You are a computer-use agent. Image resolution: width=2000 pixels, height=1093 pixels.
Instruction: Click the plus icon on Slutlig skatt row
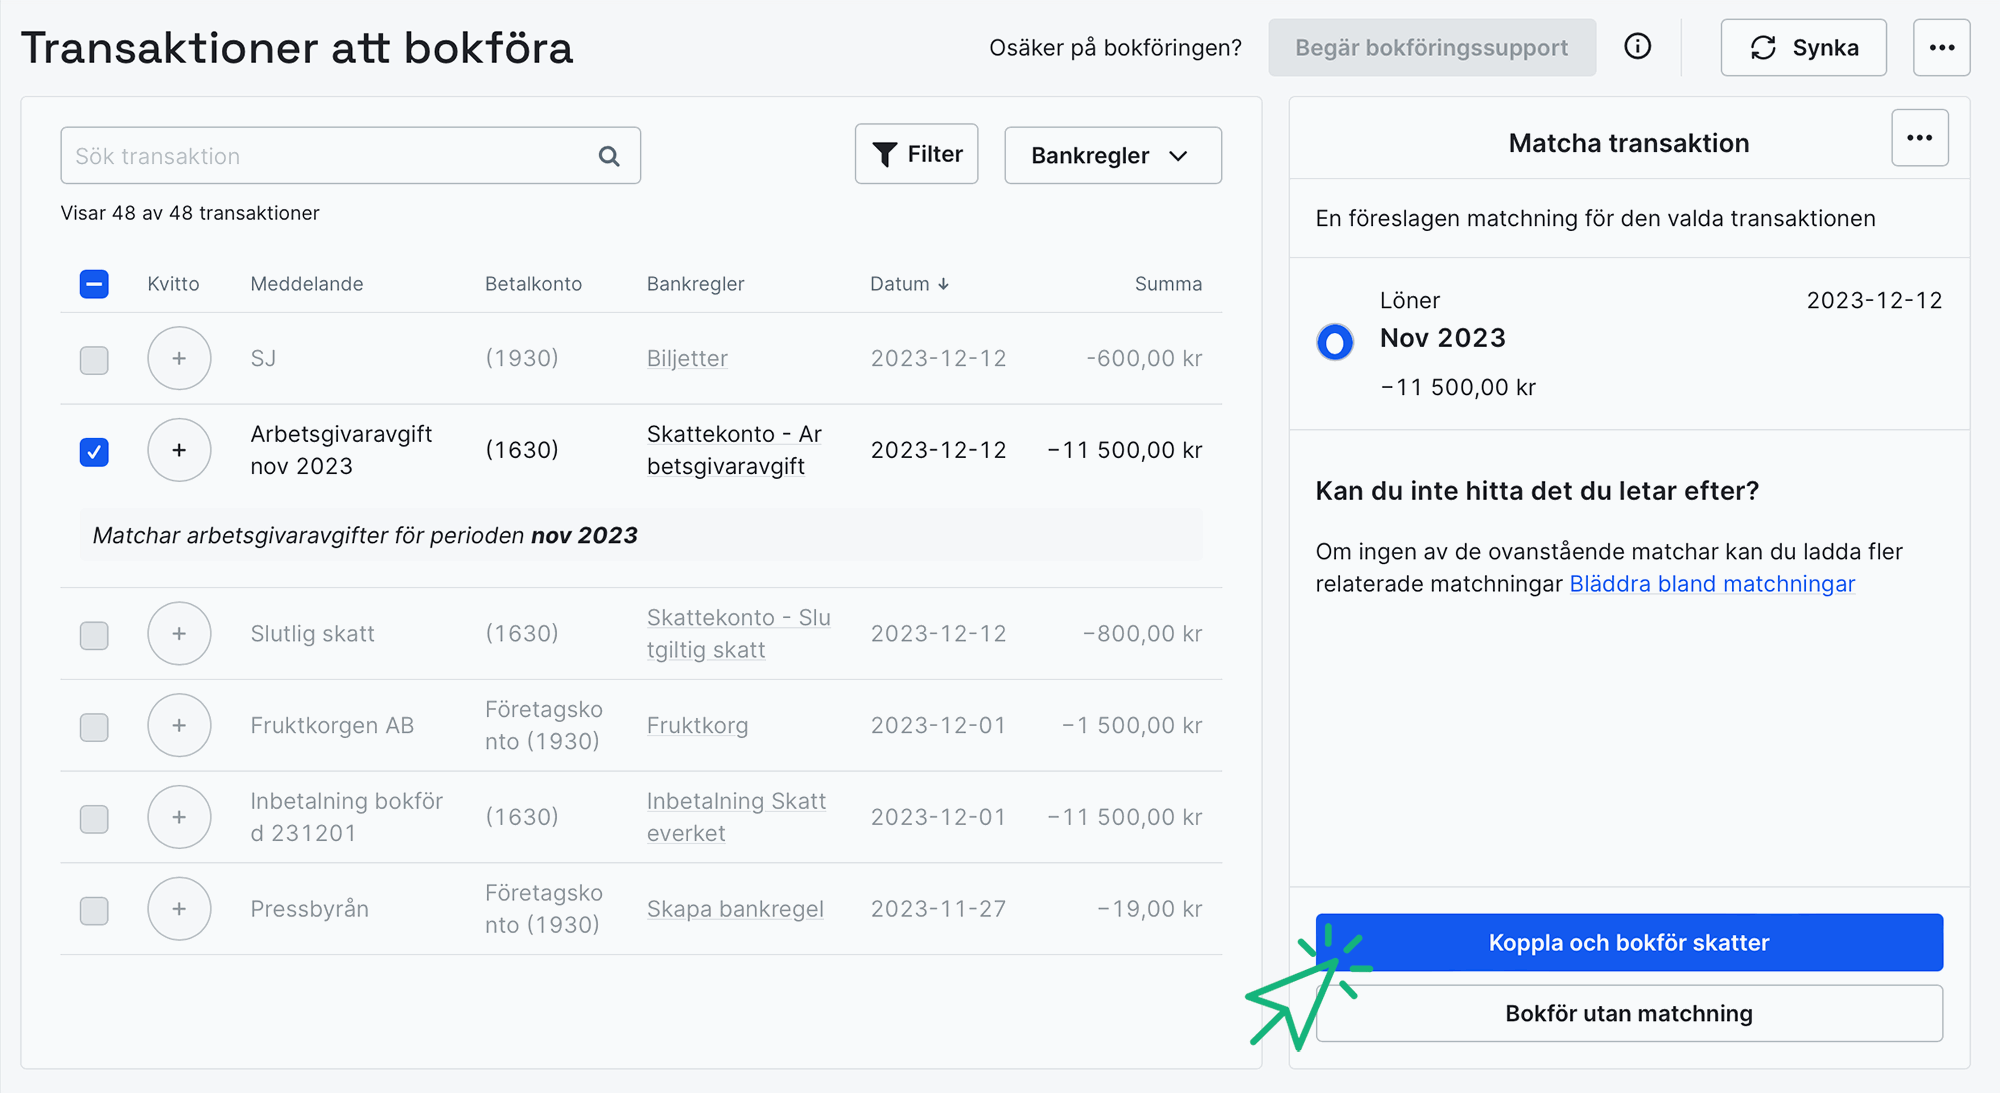pyautogui.click(x=179, y=634)
